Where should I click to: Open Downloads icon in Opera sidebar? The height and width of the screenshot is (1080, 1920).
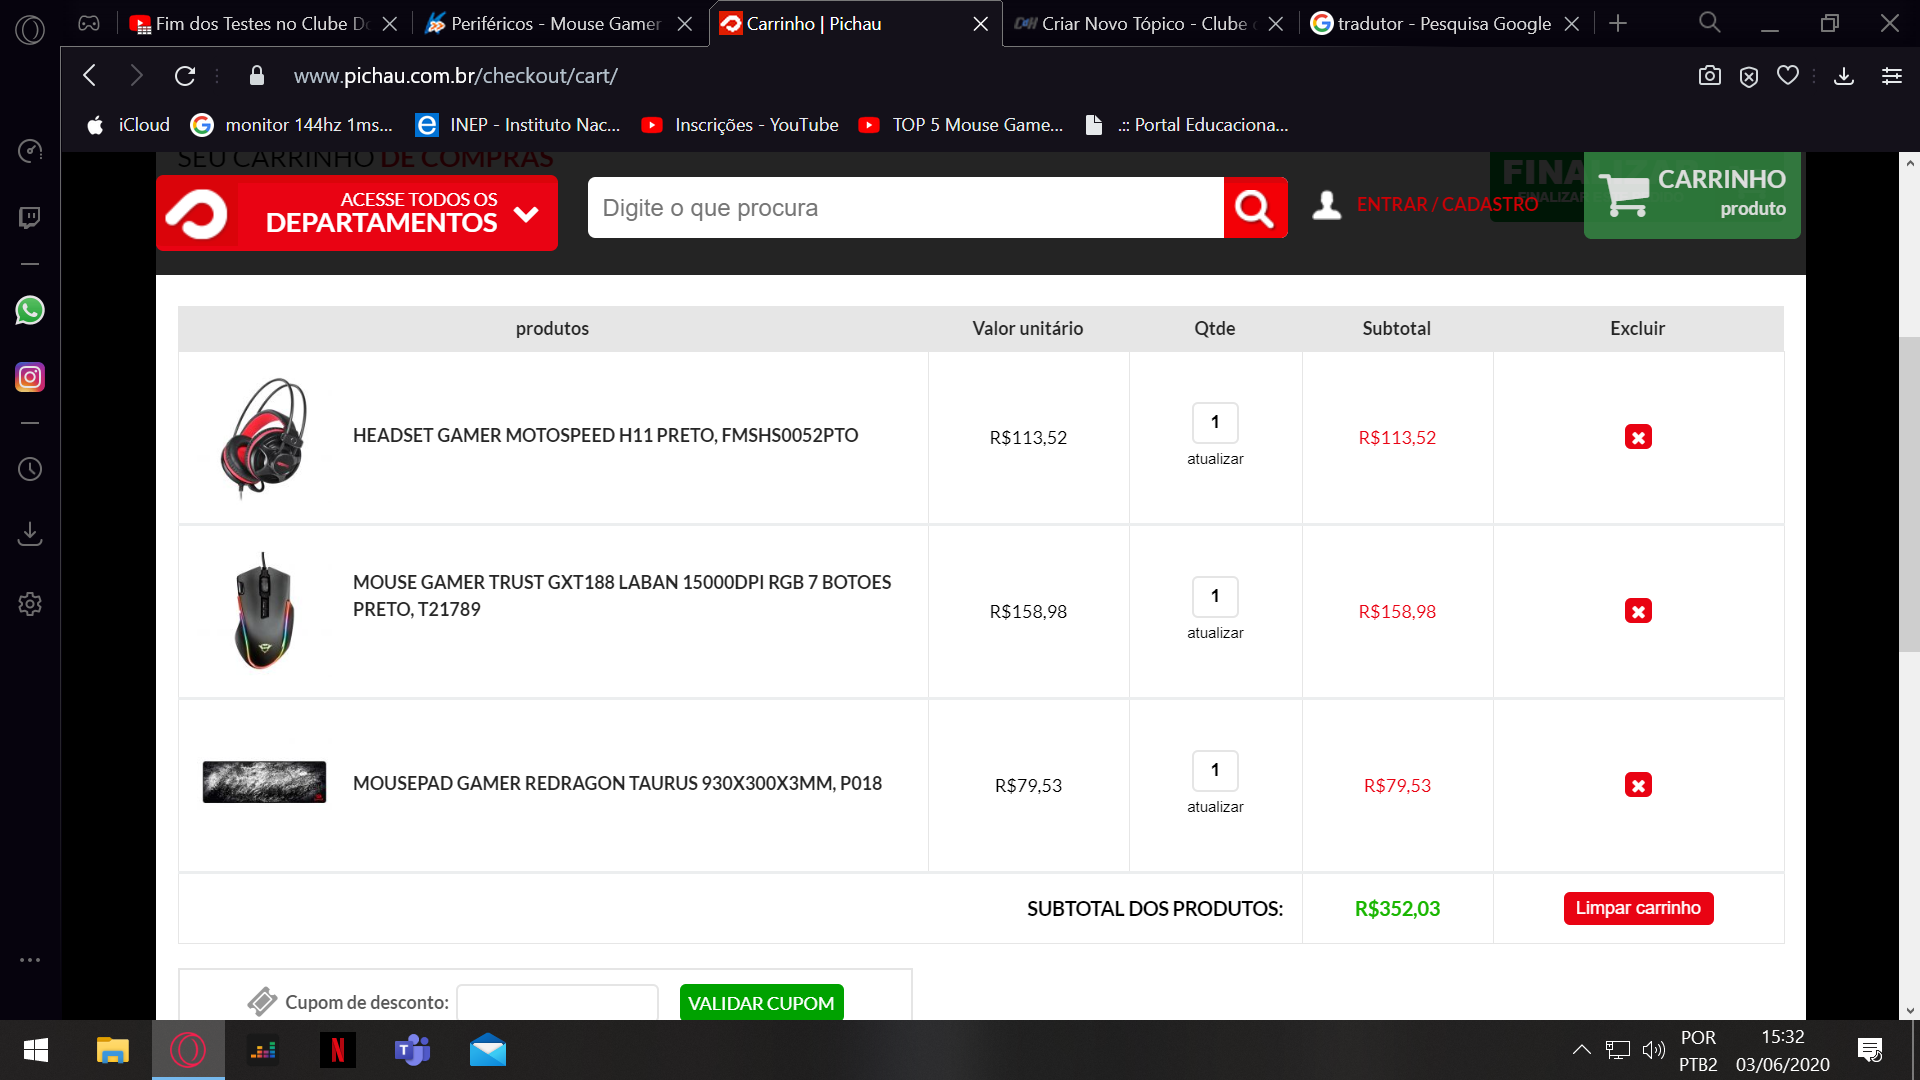(x=30, y=533)
